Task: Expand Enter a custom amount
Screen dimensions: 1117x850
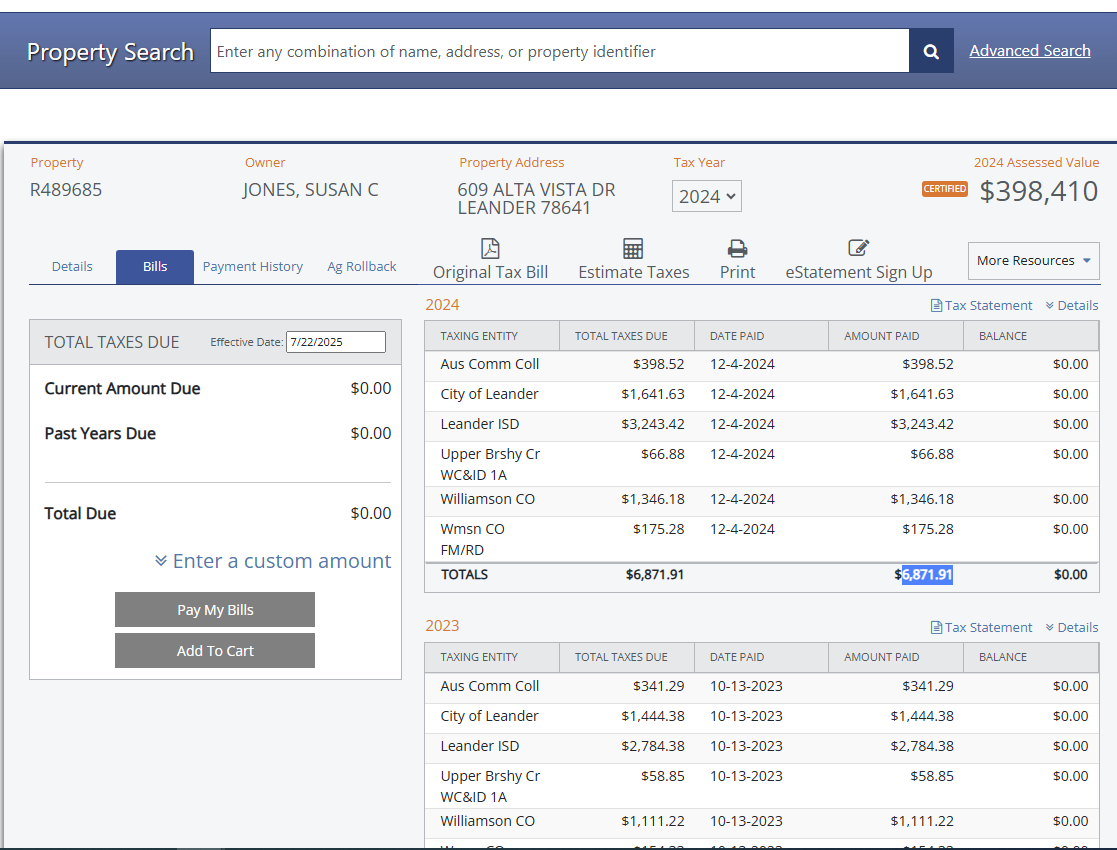Action: [273, 561]
